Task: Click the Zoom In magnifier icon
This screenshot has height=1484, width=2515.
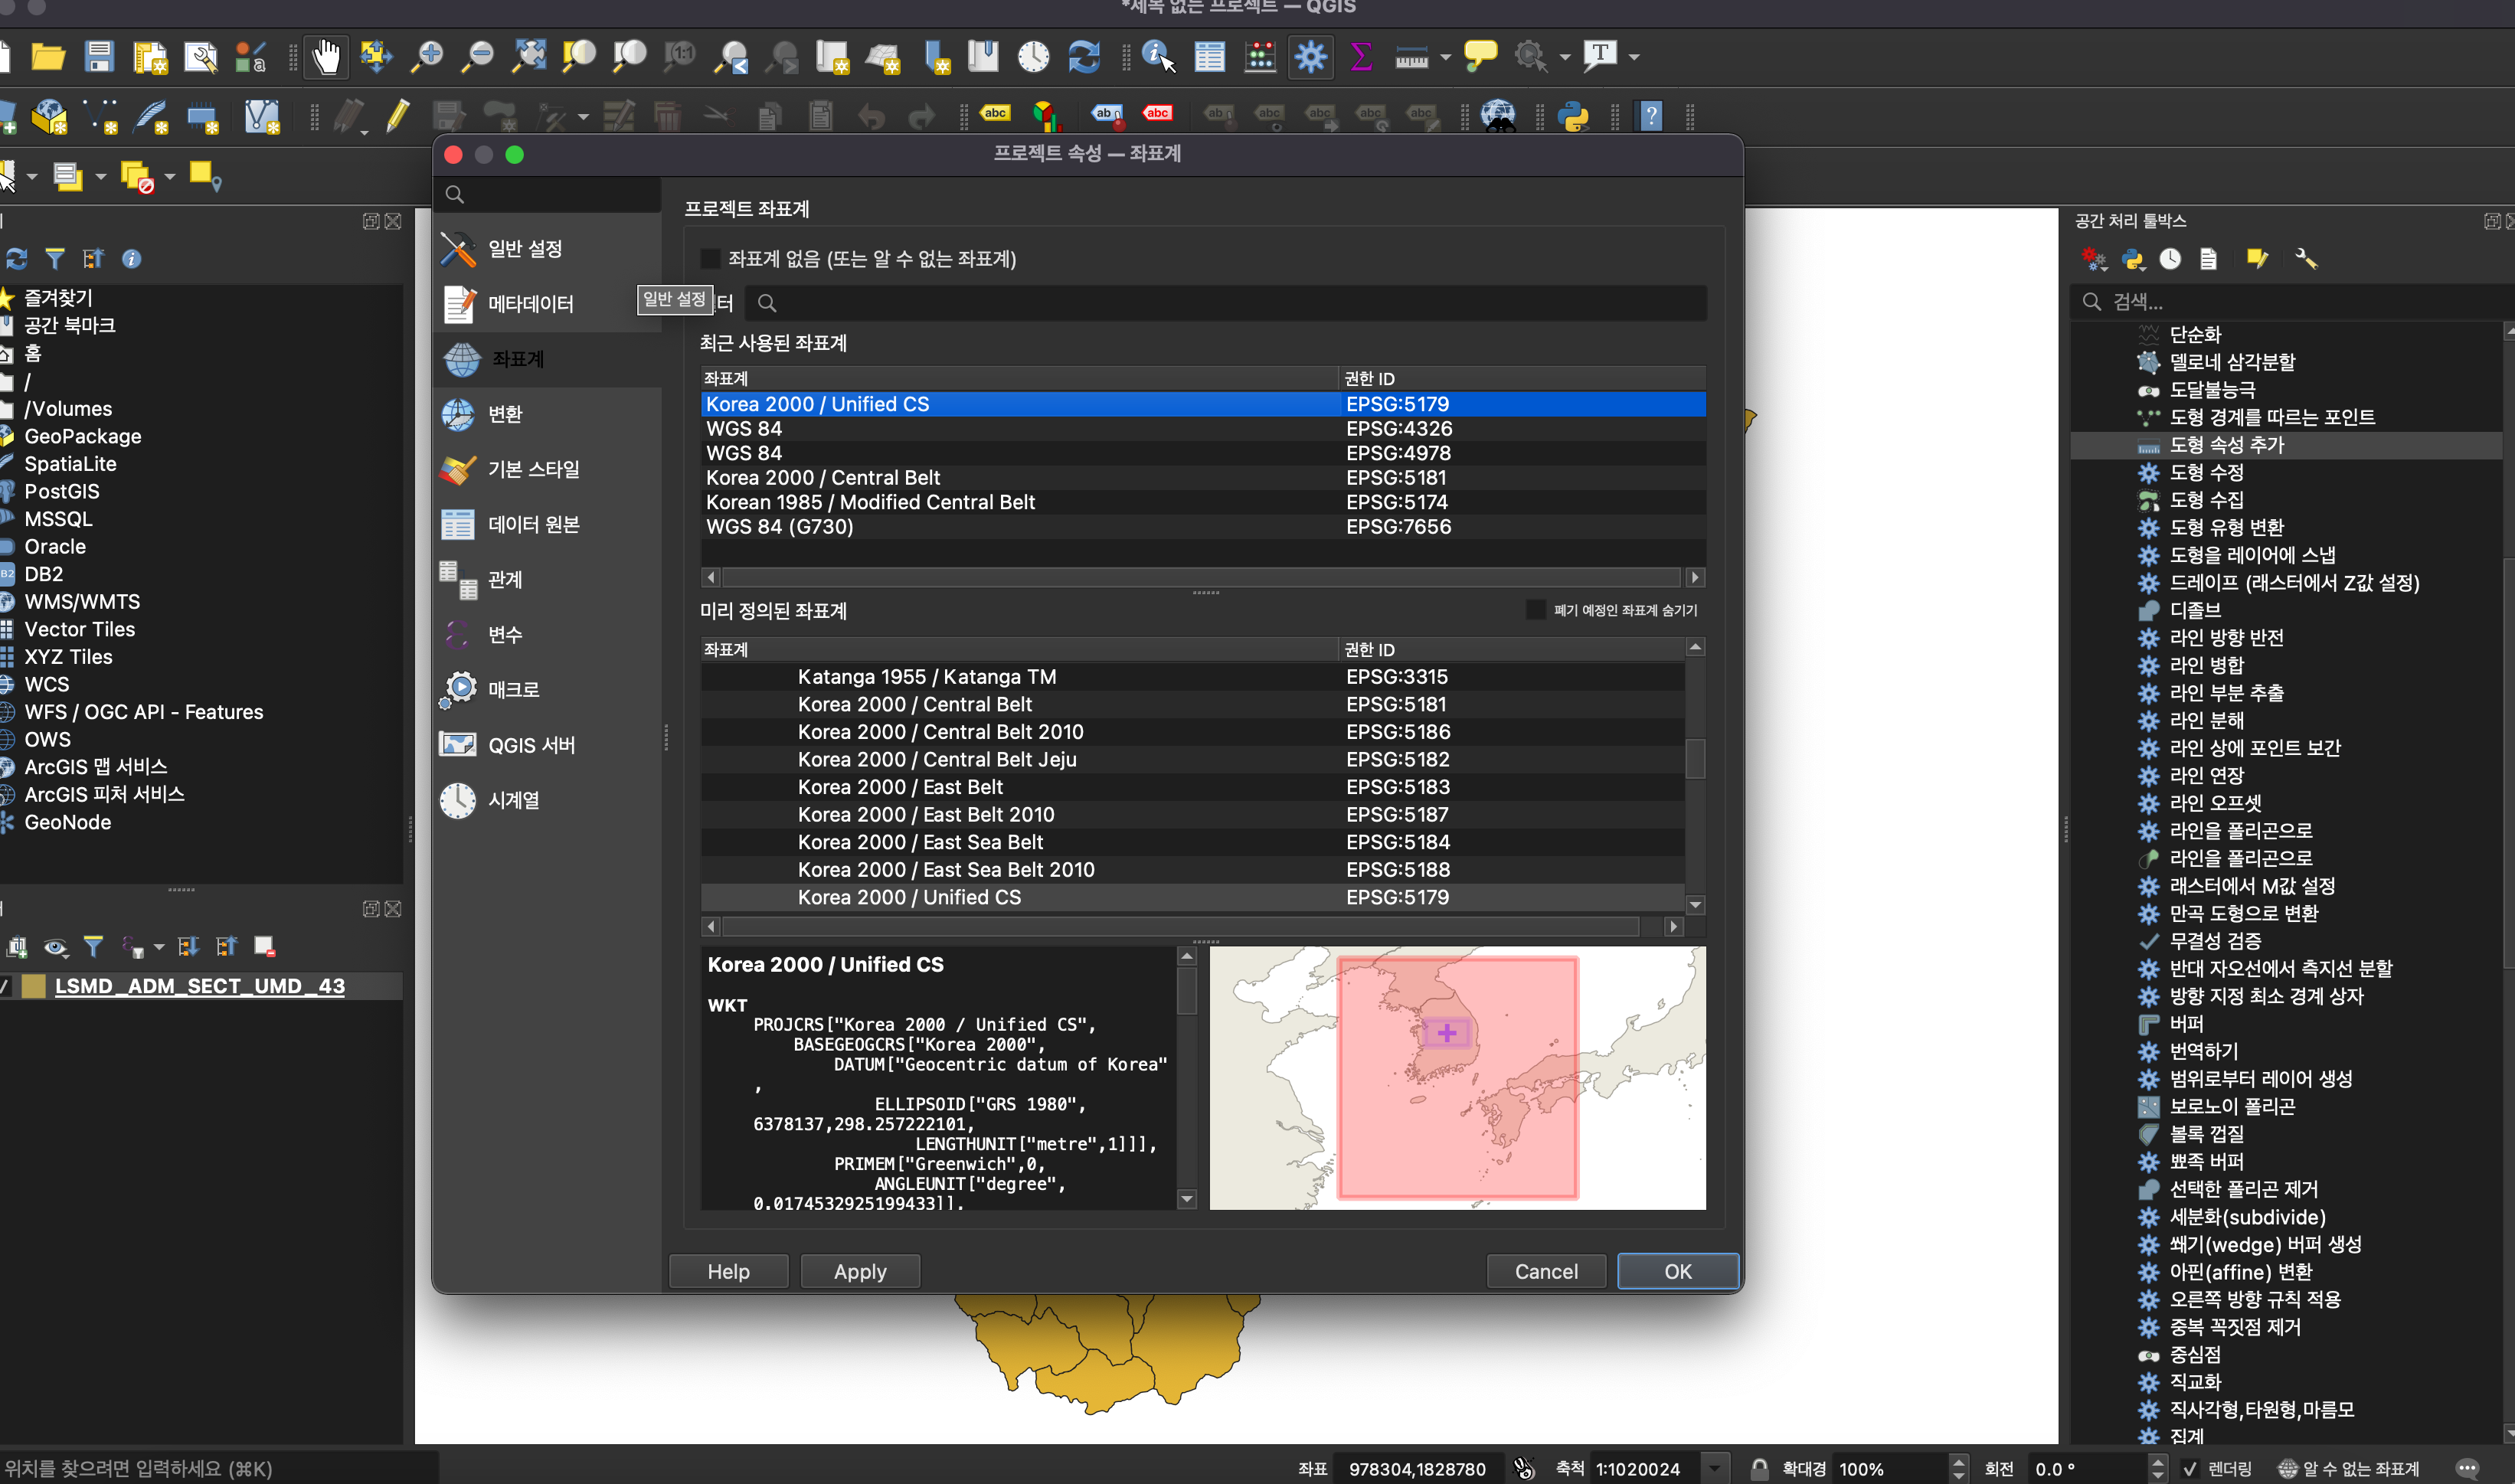Action: coord(428,57)
